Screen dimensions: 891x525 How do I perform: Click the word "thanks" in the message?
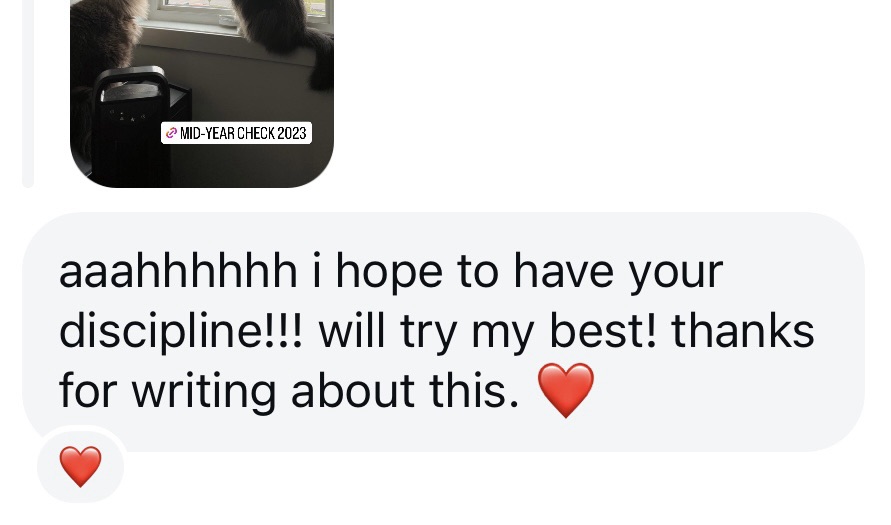click(x=743, y=331)
